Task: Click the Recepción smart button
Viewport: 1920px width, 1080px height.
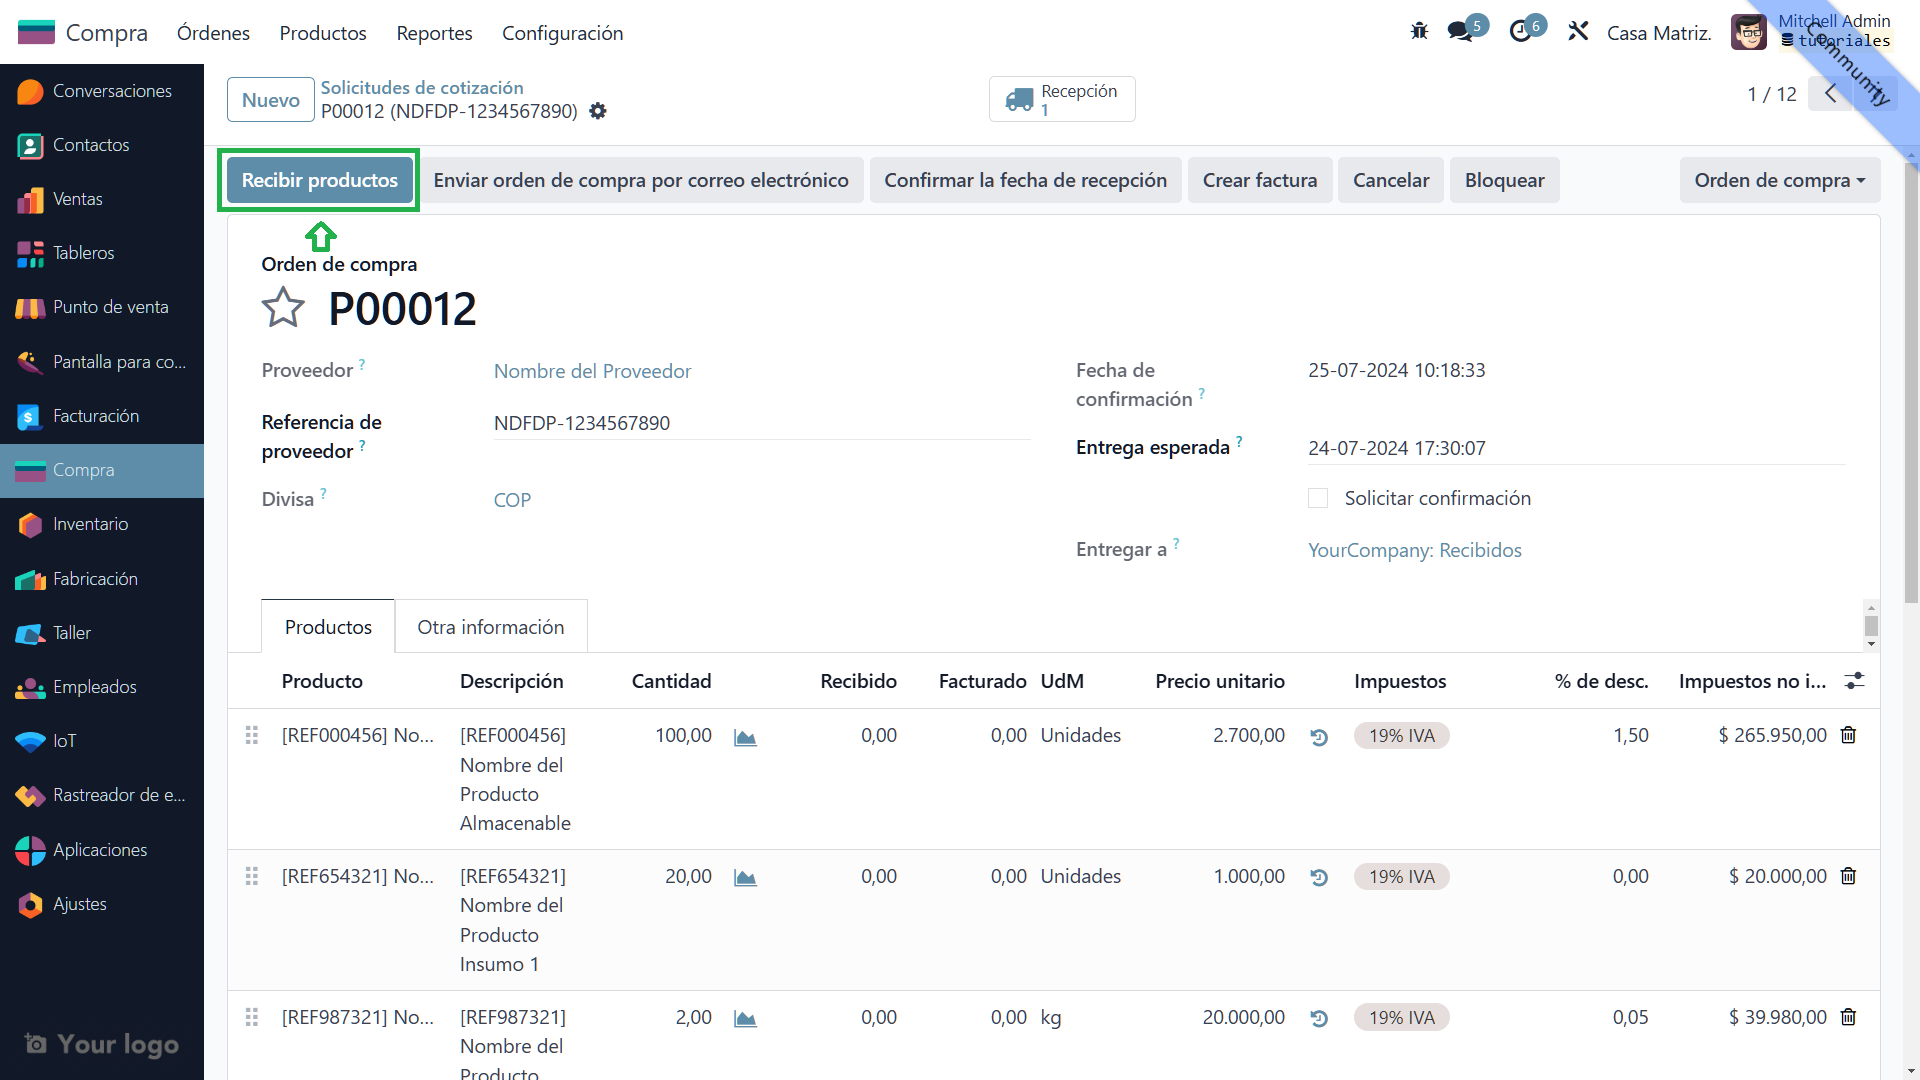Action: point(1061,99)
